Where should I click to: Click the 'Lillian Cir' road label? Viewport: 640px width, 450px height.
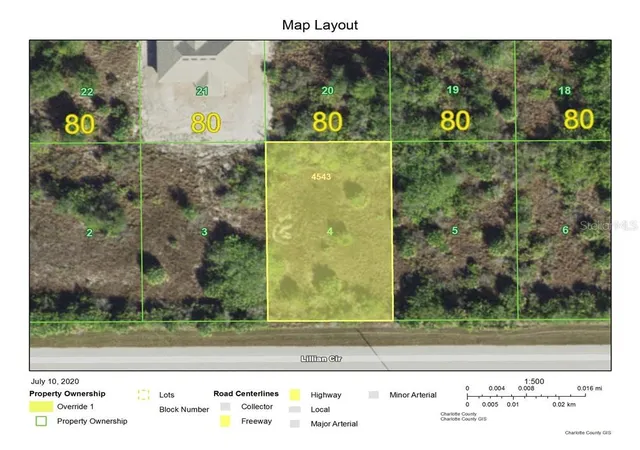pyautogui.click(x=321, y=359)
